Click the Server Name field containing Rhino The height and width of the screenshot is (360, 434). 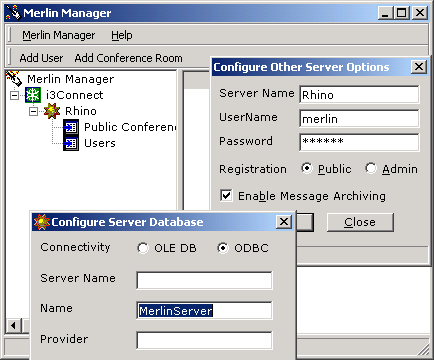coord(359,95)
